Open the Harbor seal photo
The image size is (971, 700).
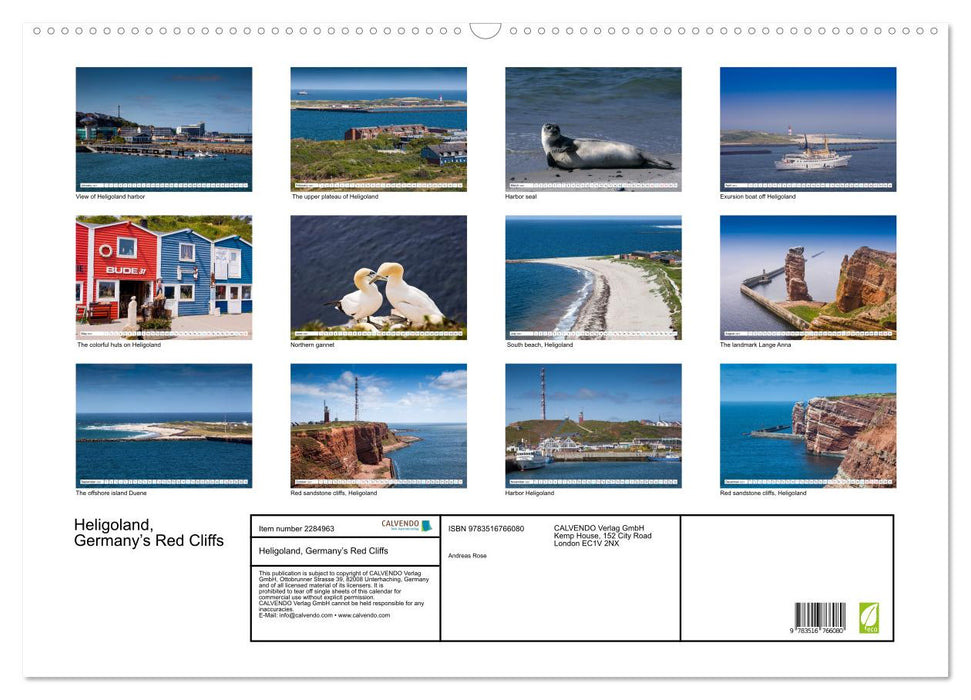pos(593,129)
